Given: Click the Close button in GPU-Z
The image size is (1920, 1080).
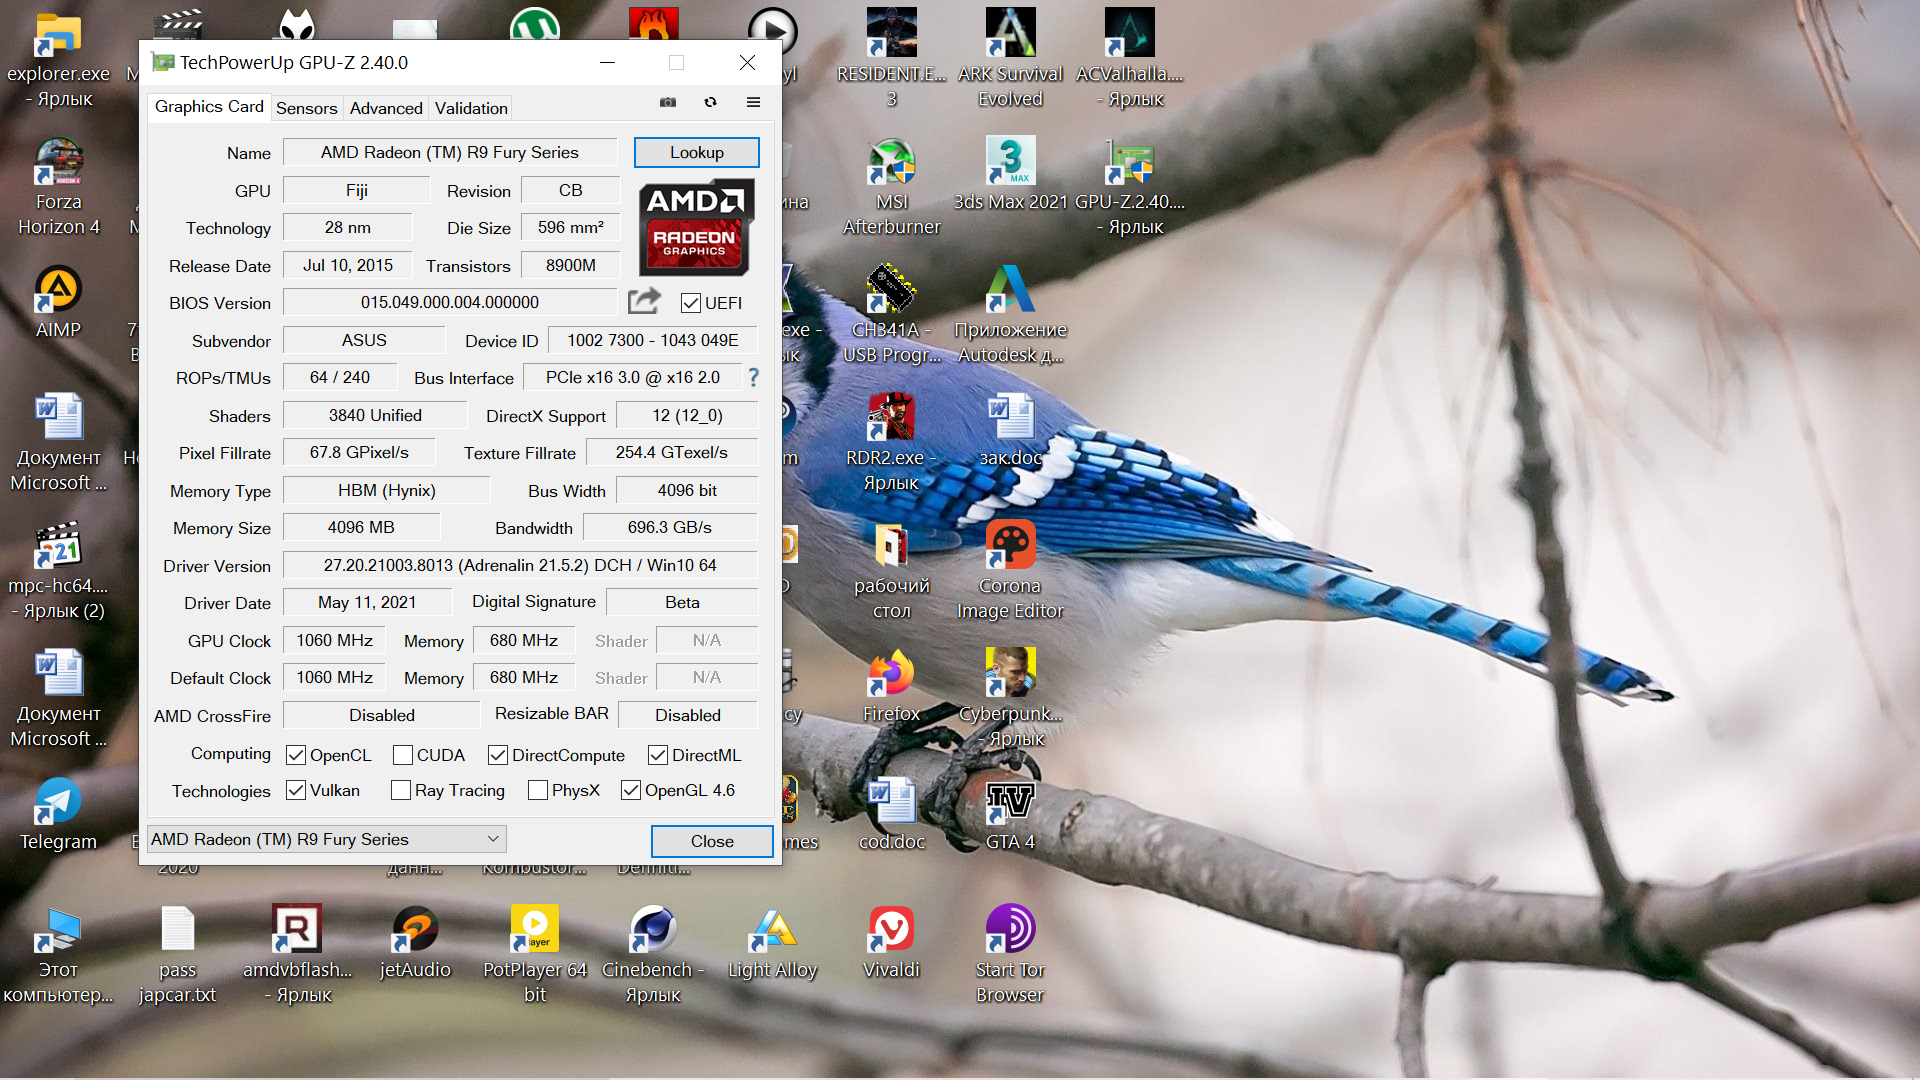Looking at the screenshot, I should click(x=711, y=841).
